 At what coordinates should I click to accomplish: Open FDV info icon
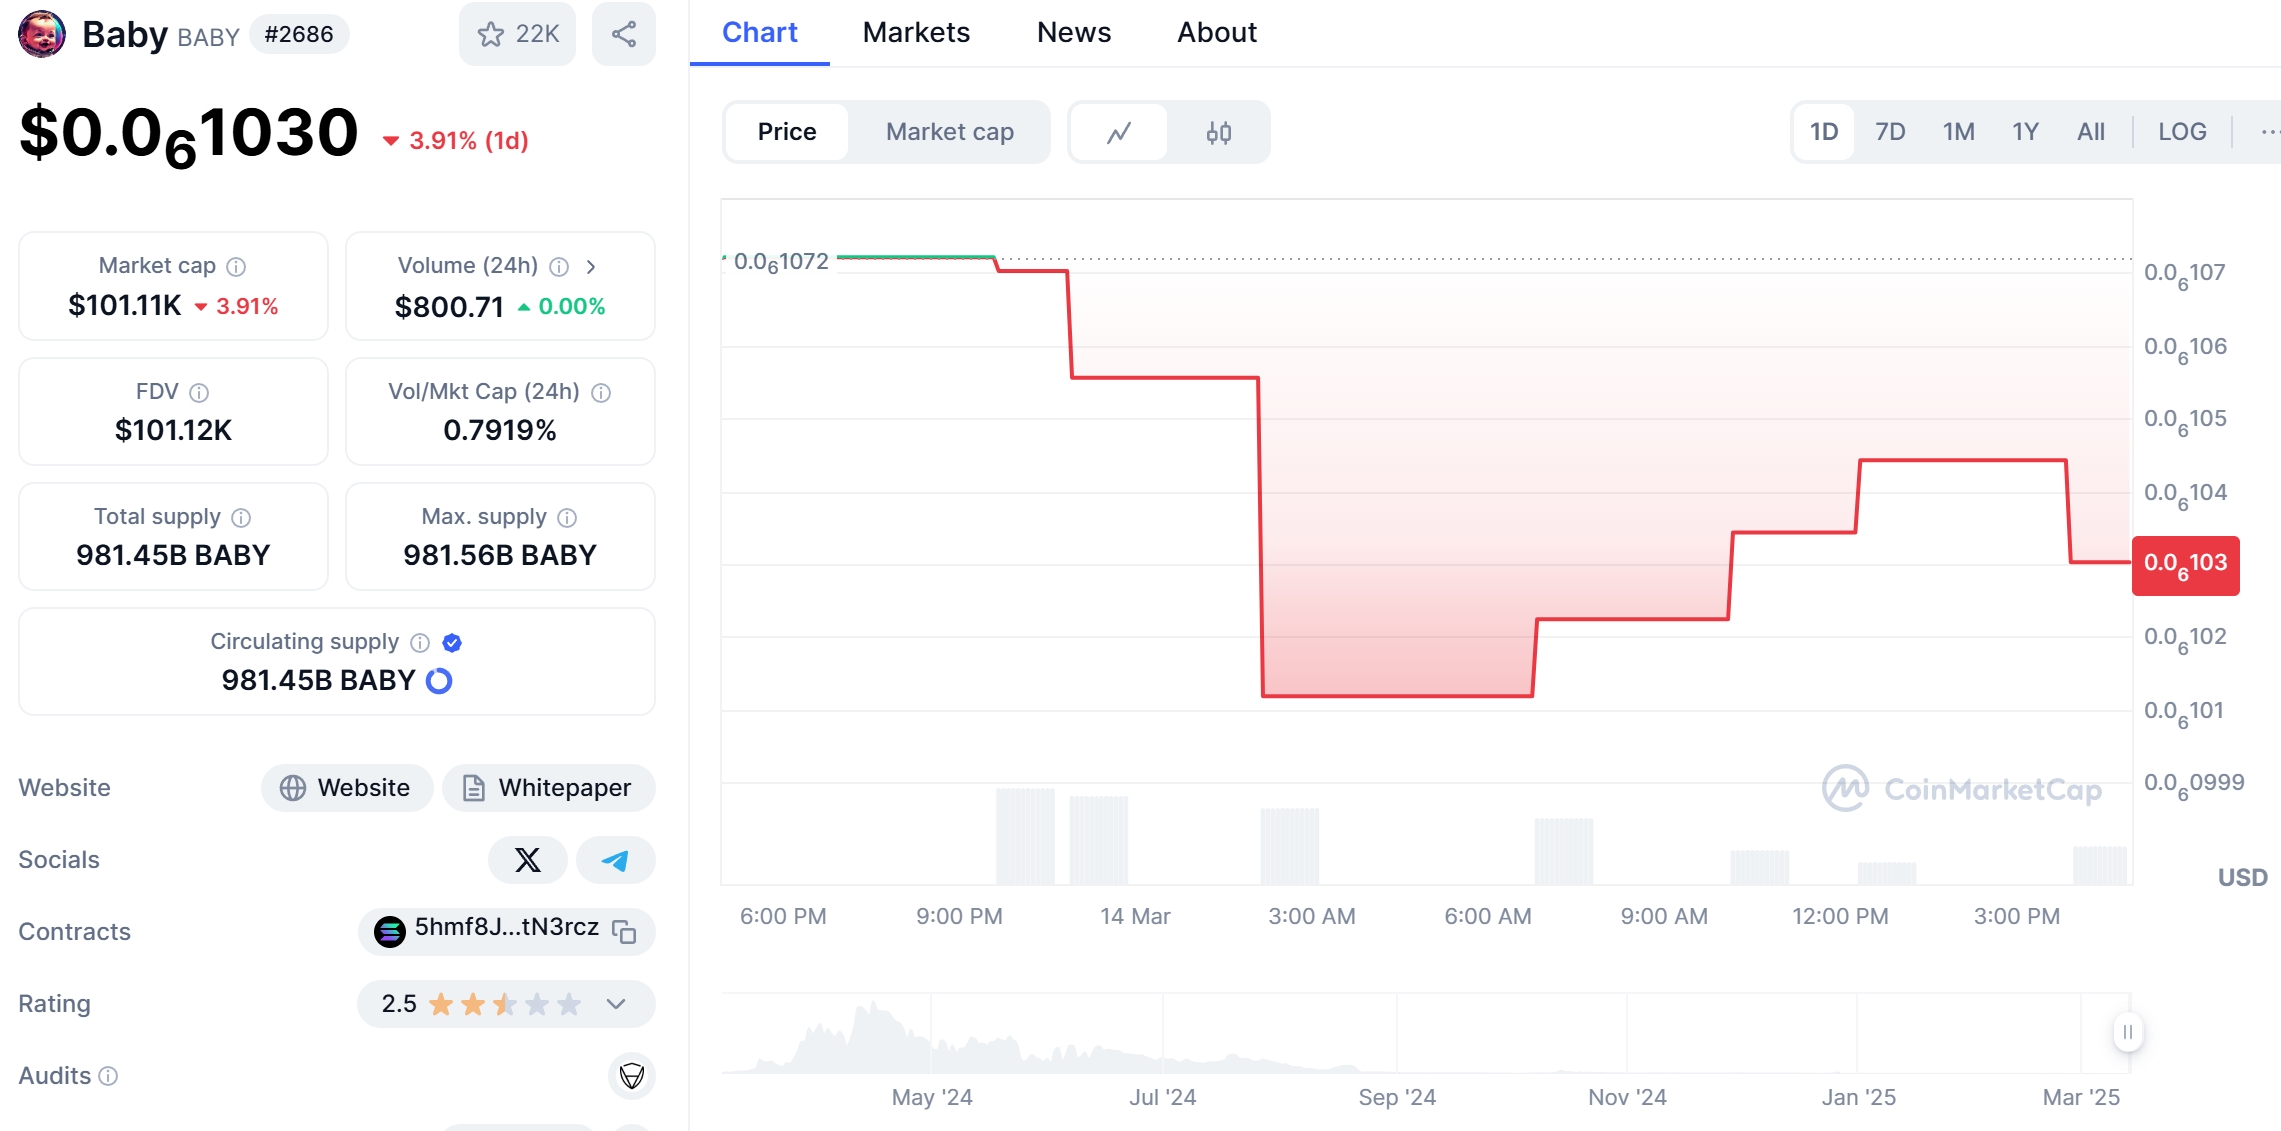coord(199,392)
